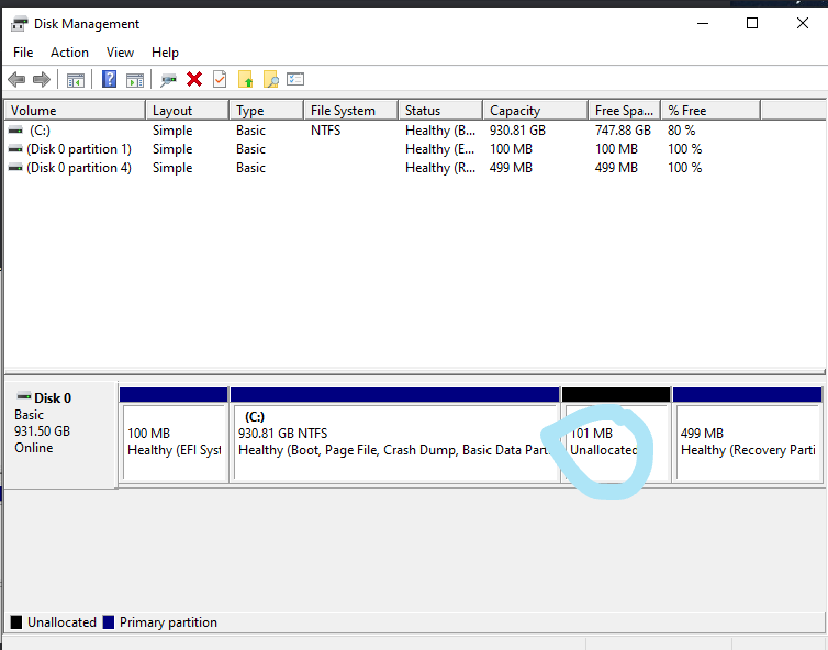828x650 pixels.
Task: Click the folder with green arrow icon
Action: [246, 80]
